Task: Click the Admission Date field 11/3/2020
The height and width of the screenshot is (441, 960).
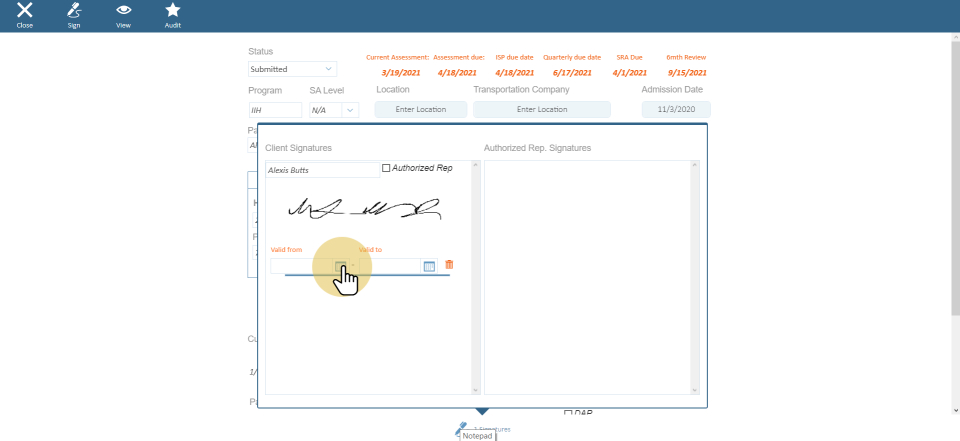Action: pyautogui.click(x=676, y=110)
